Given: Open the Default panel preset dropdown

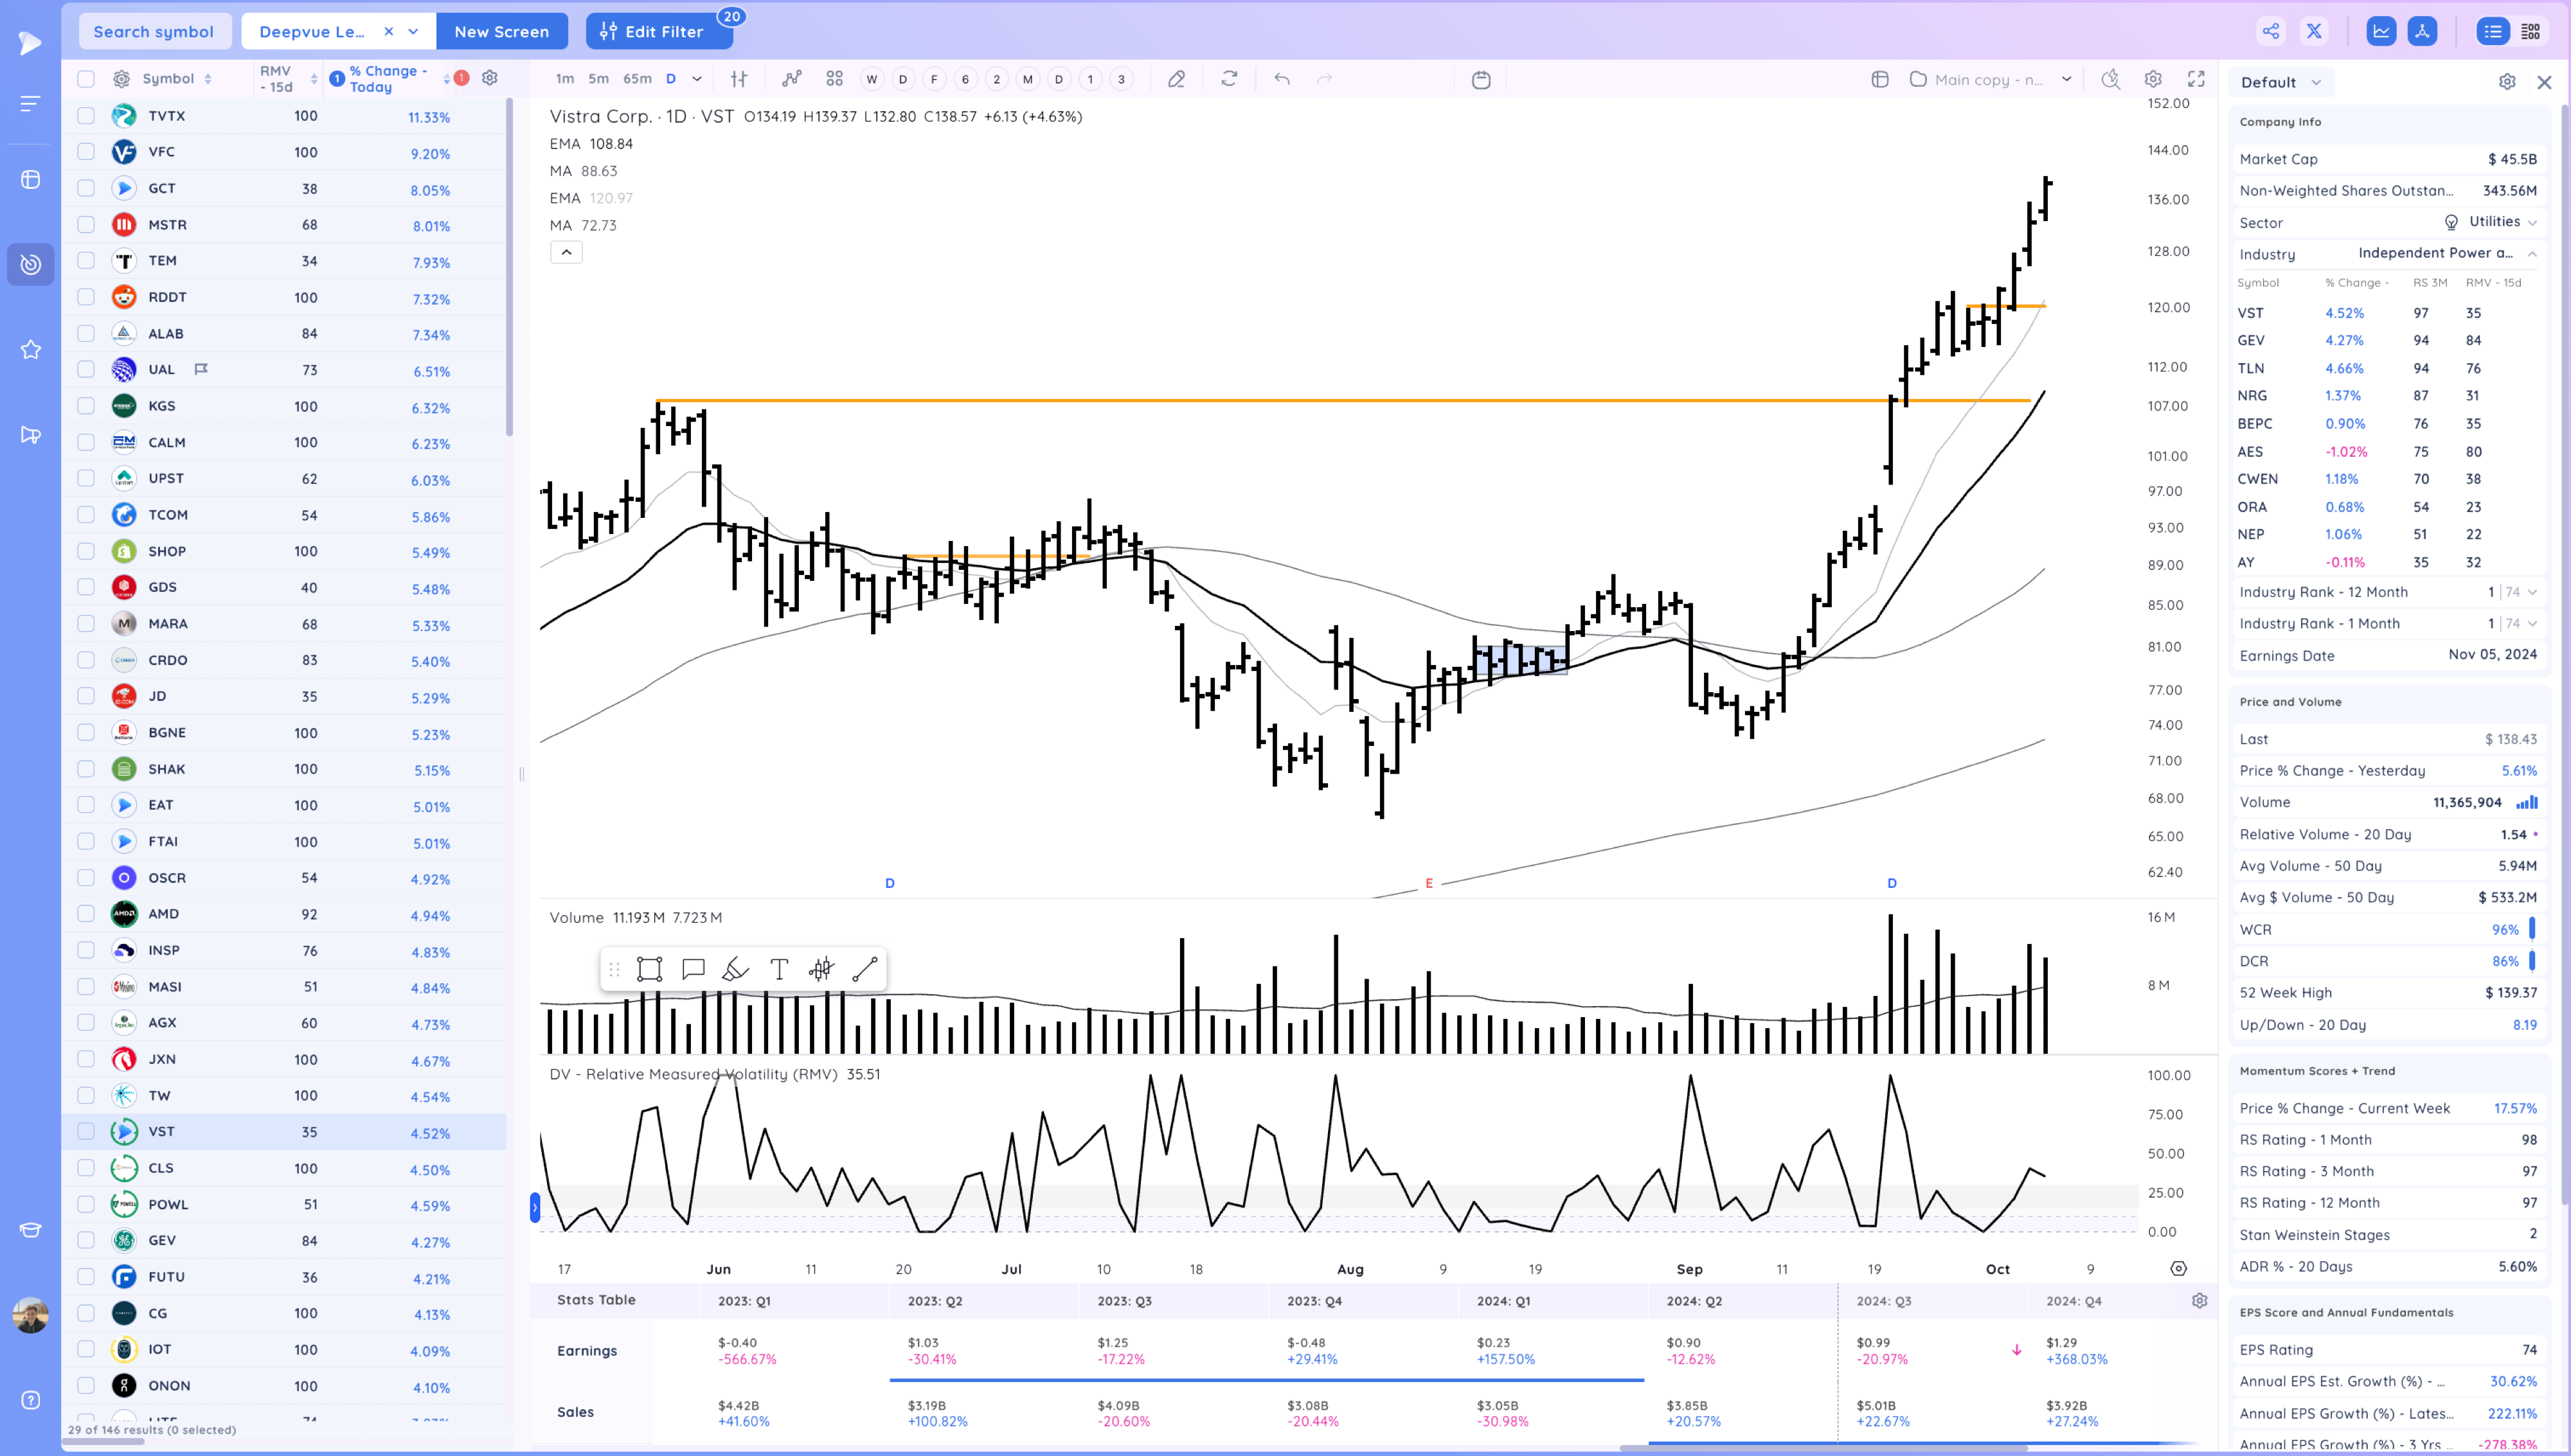Looking at the screenshot, I should 2281,82.
